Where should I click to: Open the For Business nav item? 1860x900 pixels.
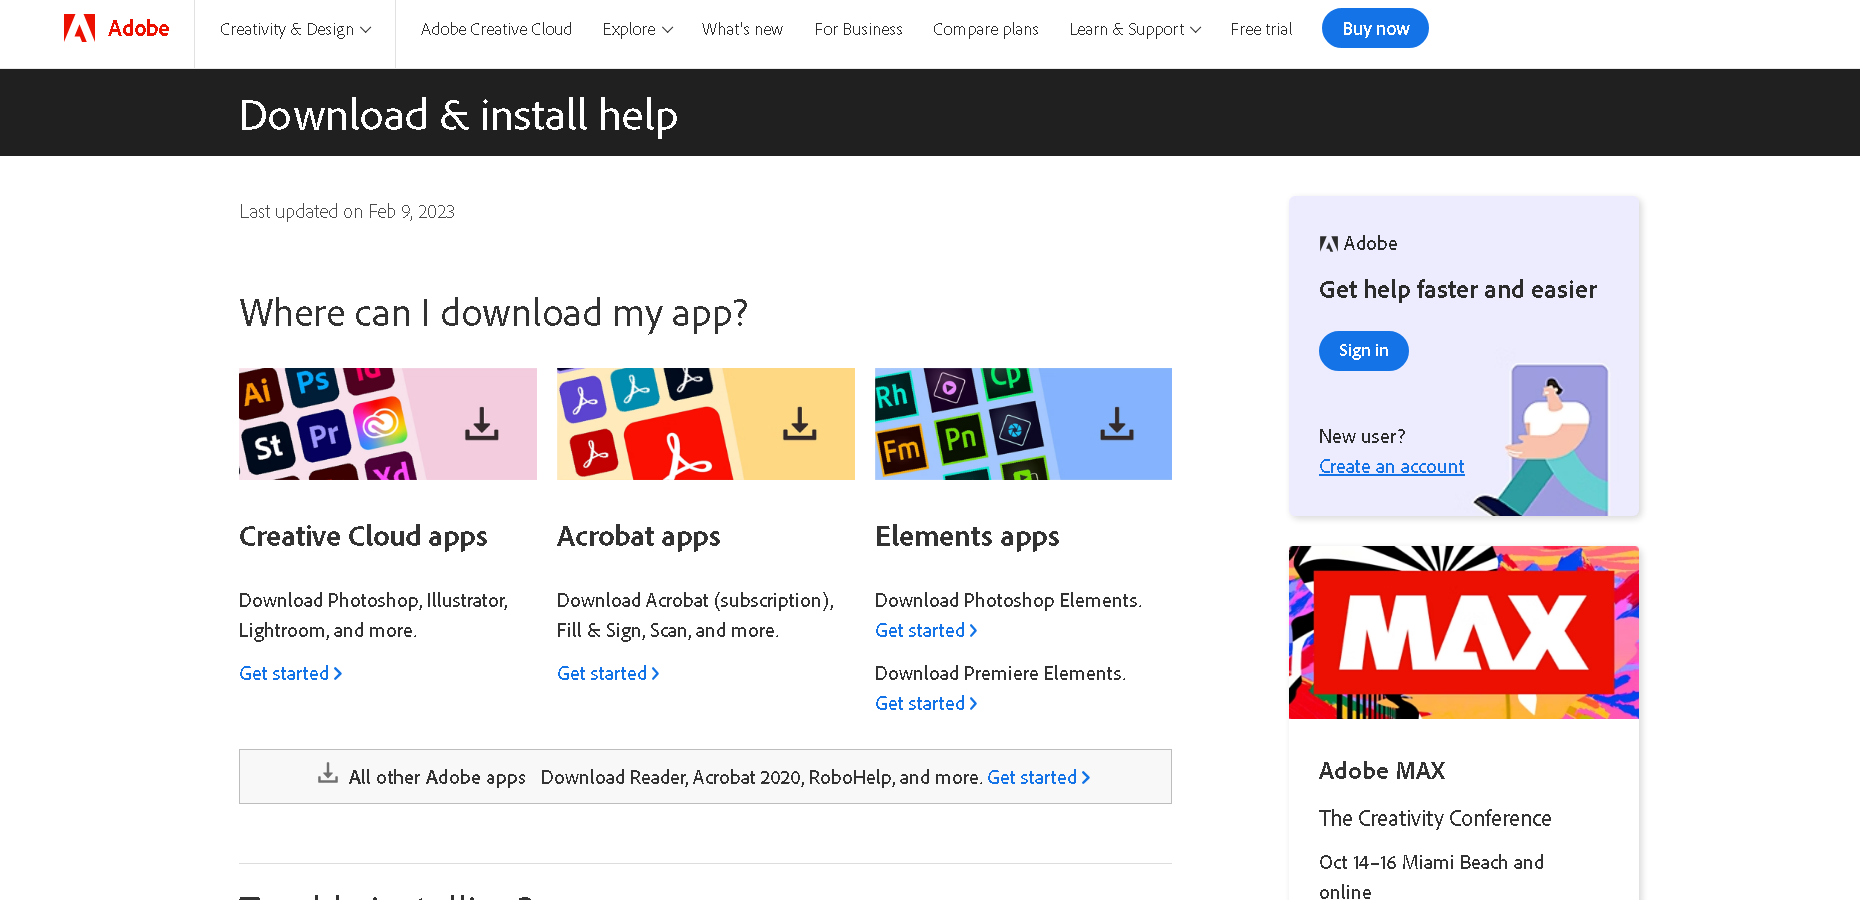point(858,30)
